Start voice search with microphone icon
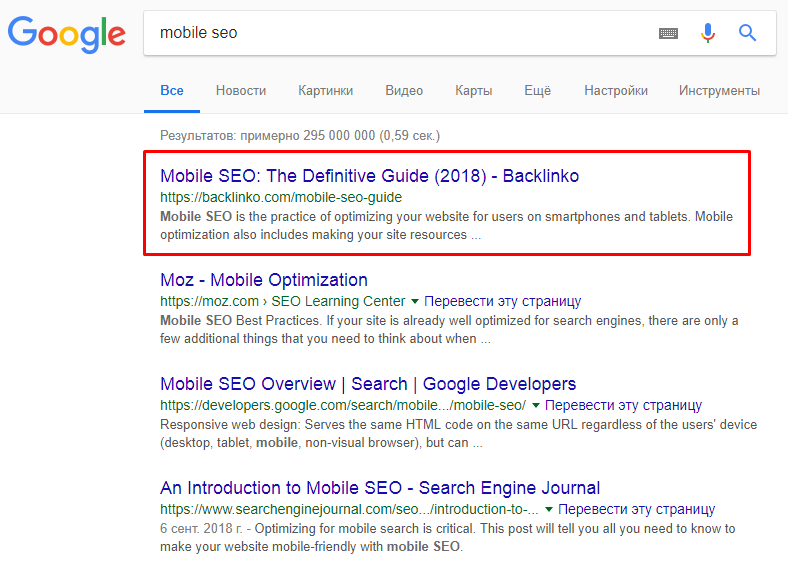Image resolution: width=788 pixels, height=566 pixels. click(x=708, y=33)
